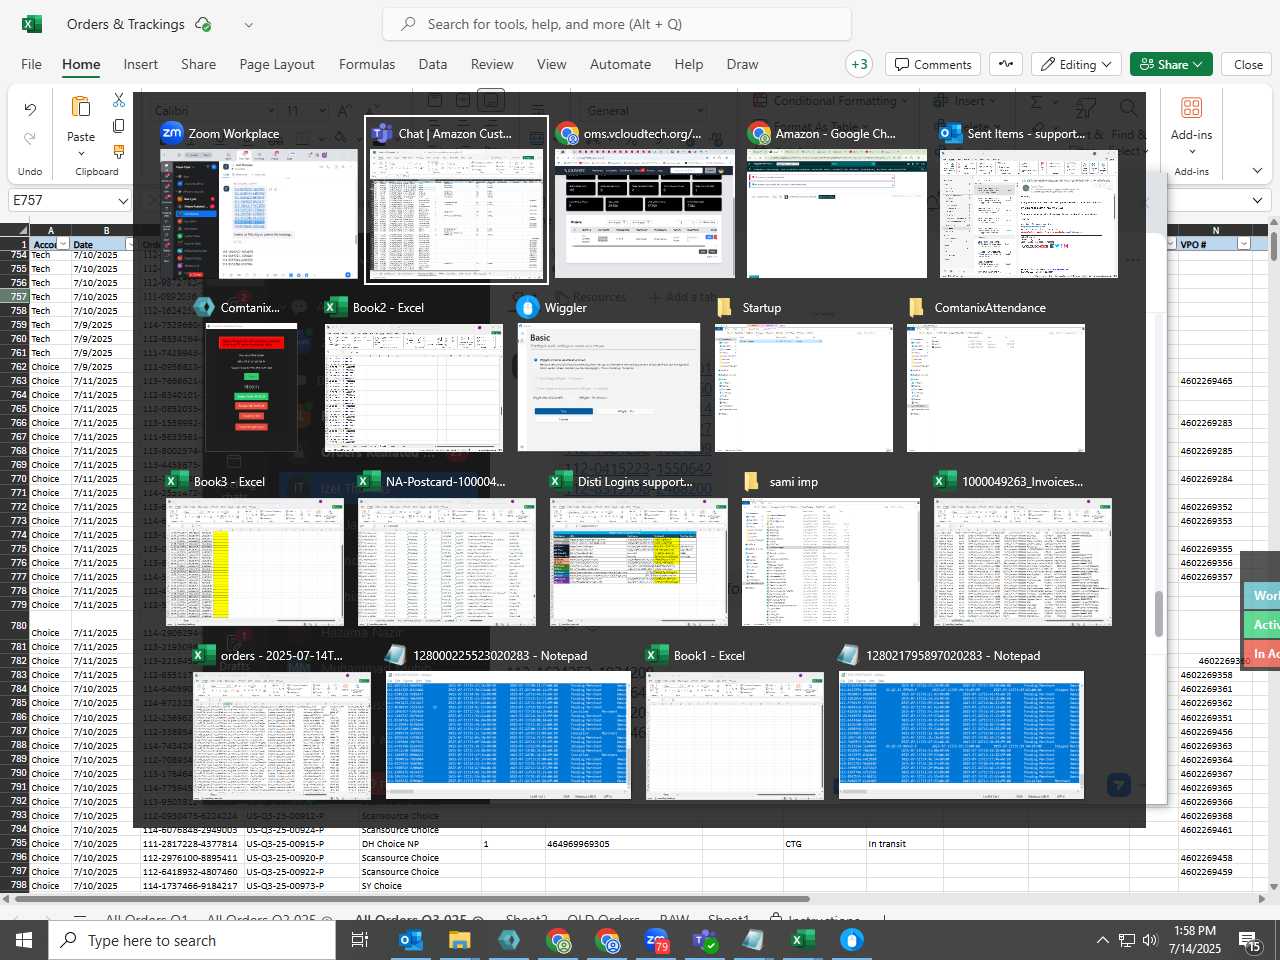The height and width of the screenshot is (960, 1280).
Task: Show hidden system tray icons chevron
Action: (x=1102, y=940)
